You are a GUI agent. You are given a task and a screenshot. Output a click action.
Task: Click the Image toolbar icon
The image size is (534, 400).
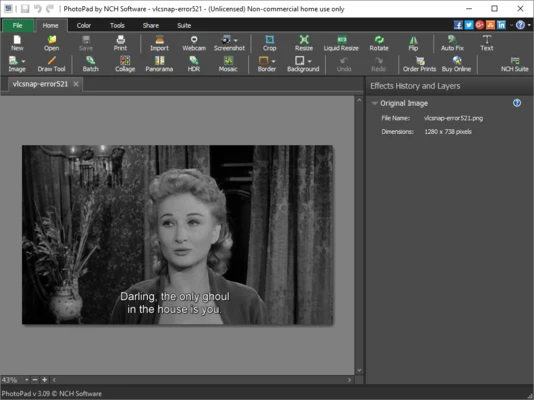coord(14,61)
